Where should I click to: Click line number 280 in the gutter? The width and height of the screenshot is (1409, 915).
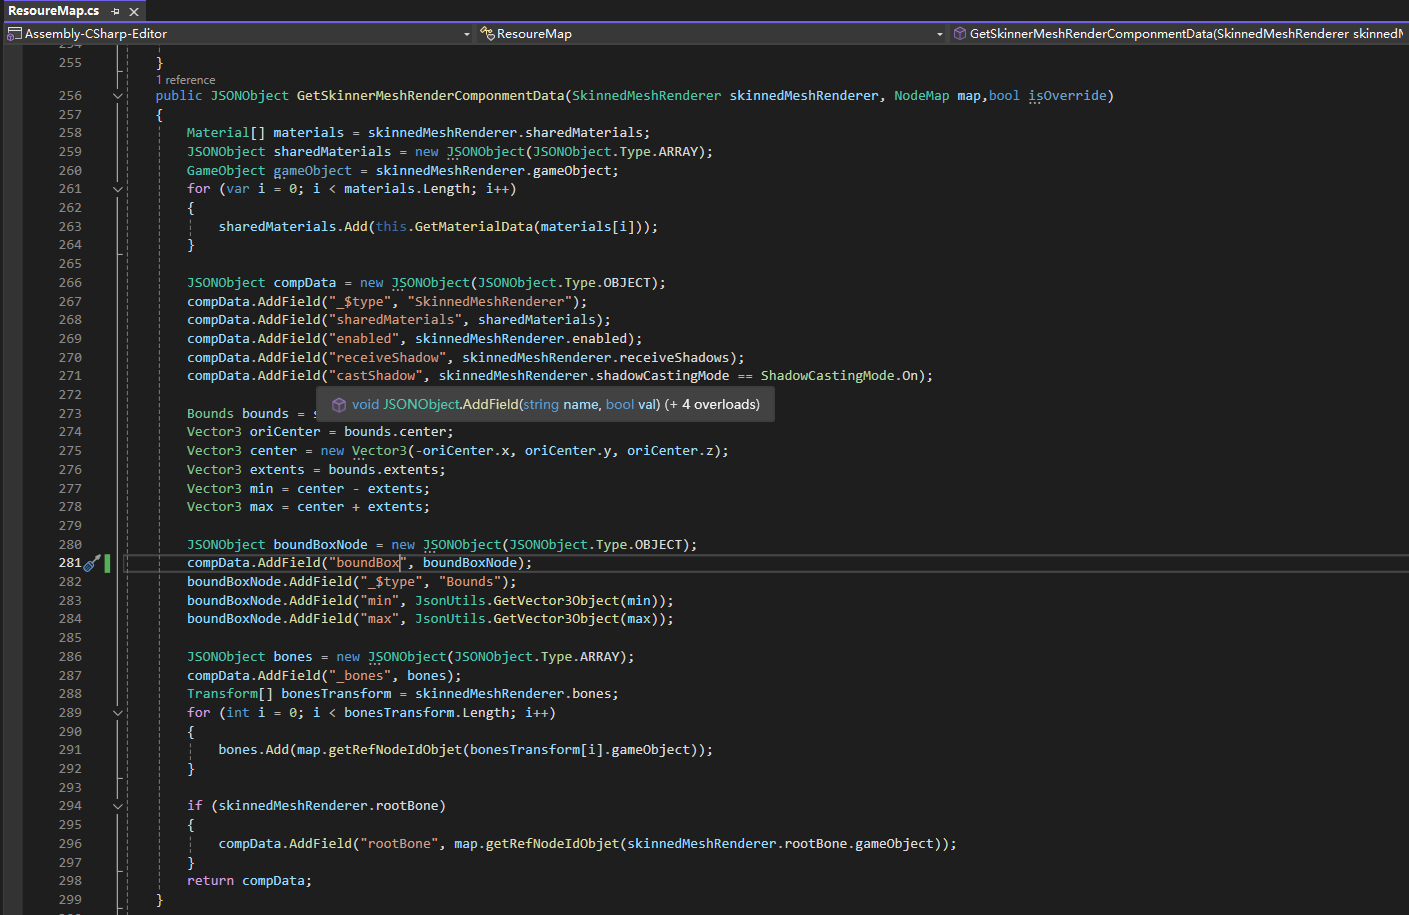coord(70,545)
